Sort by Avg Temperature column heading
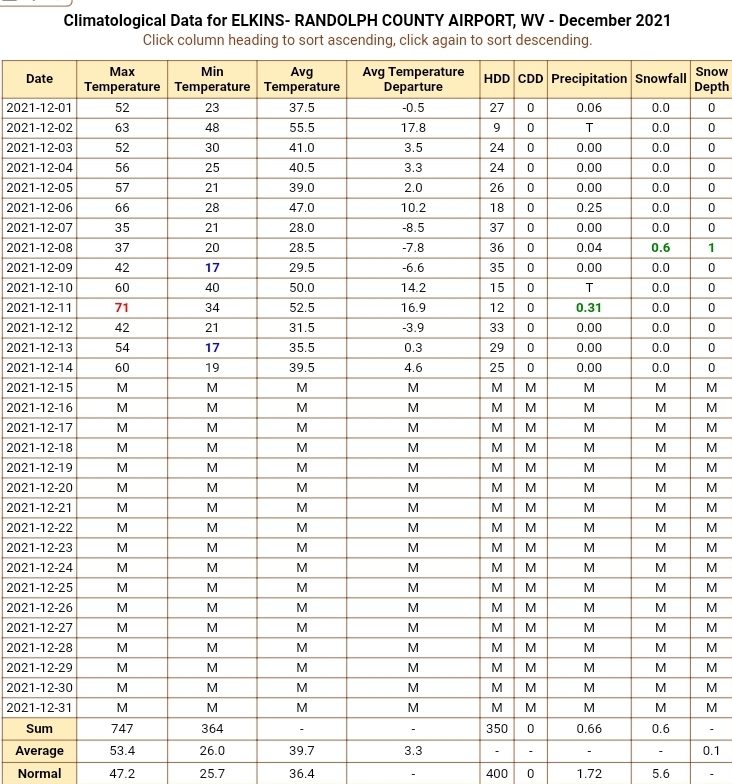This screenshot has width=732, height=784. coord(302,79)
